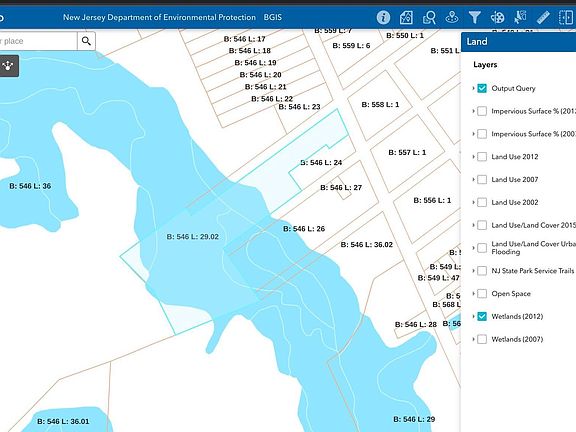Expand the NJ State Park Service Trails arrow

(474, 271)
